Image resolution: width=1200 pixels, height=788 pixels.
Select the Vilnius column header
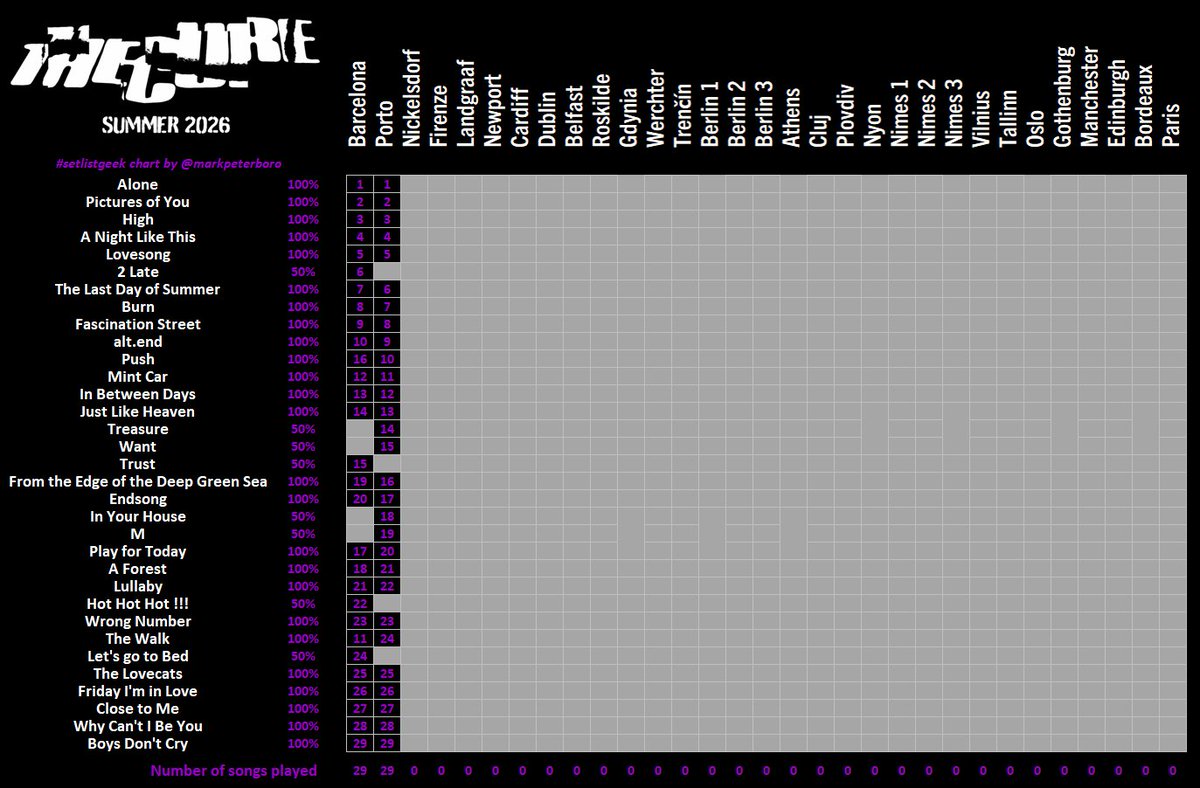point(981,119)
